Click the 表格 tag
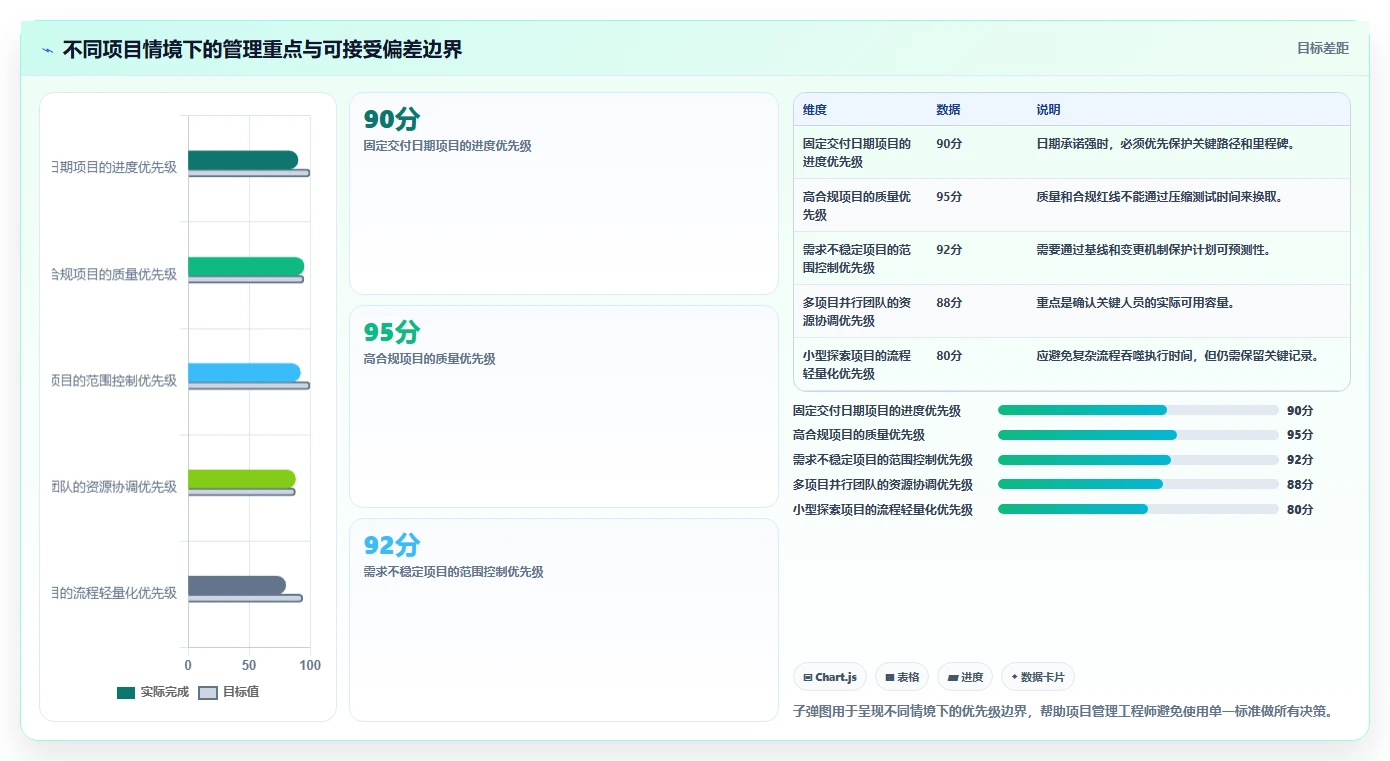Image resolution: width=1390 pixels, height=761 pixels. tap(902, 677)
